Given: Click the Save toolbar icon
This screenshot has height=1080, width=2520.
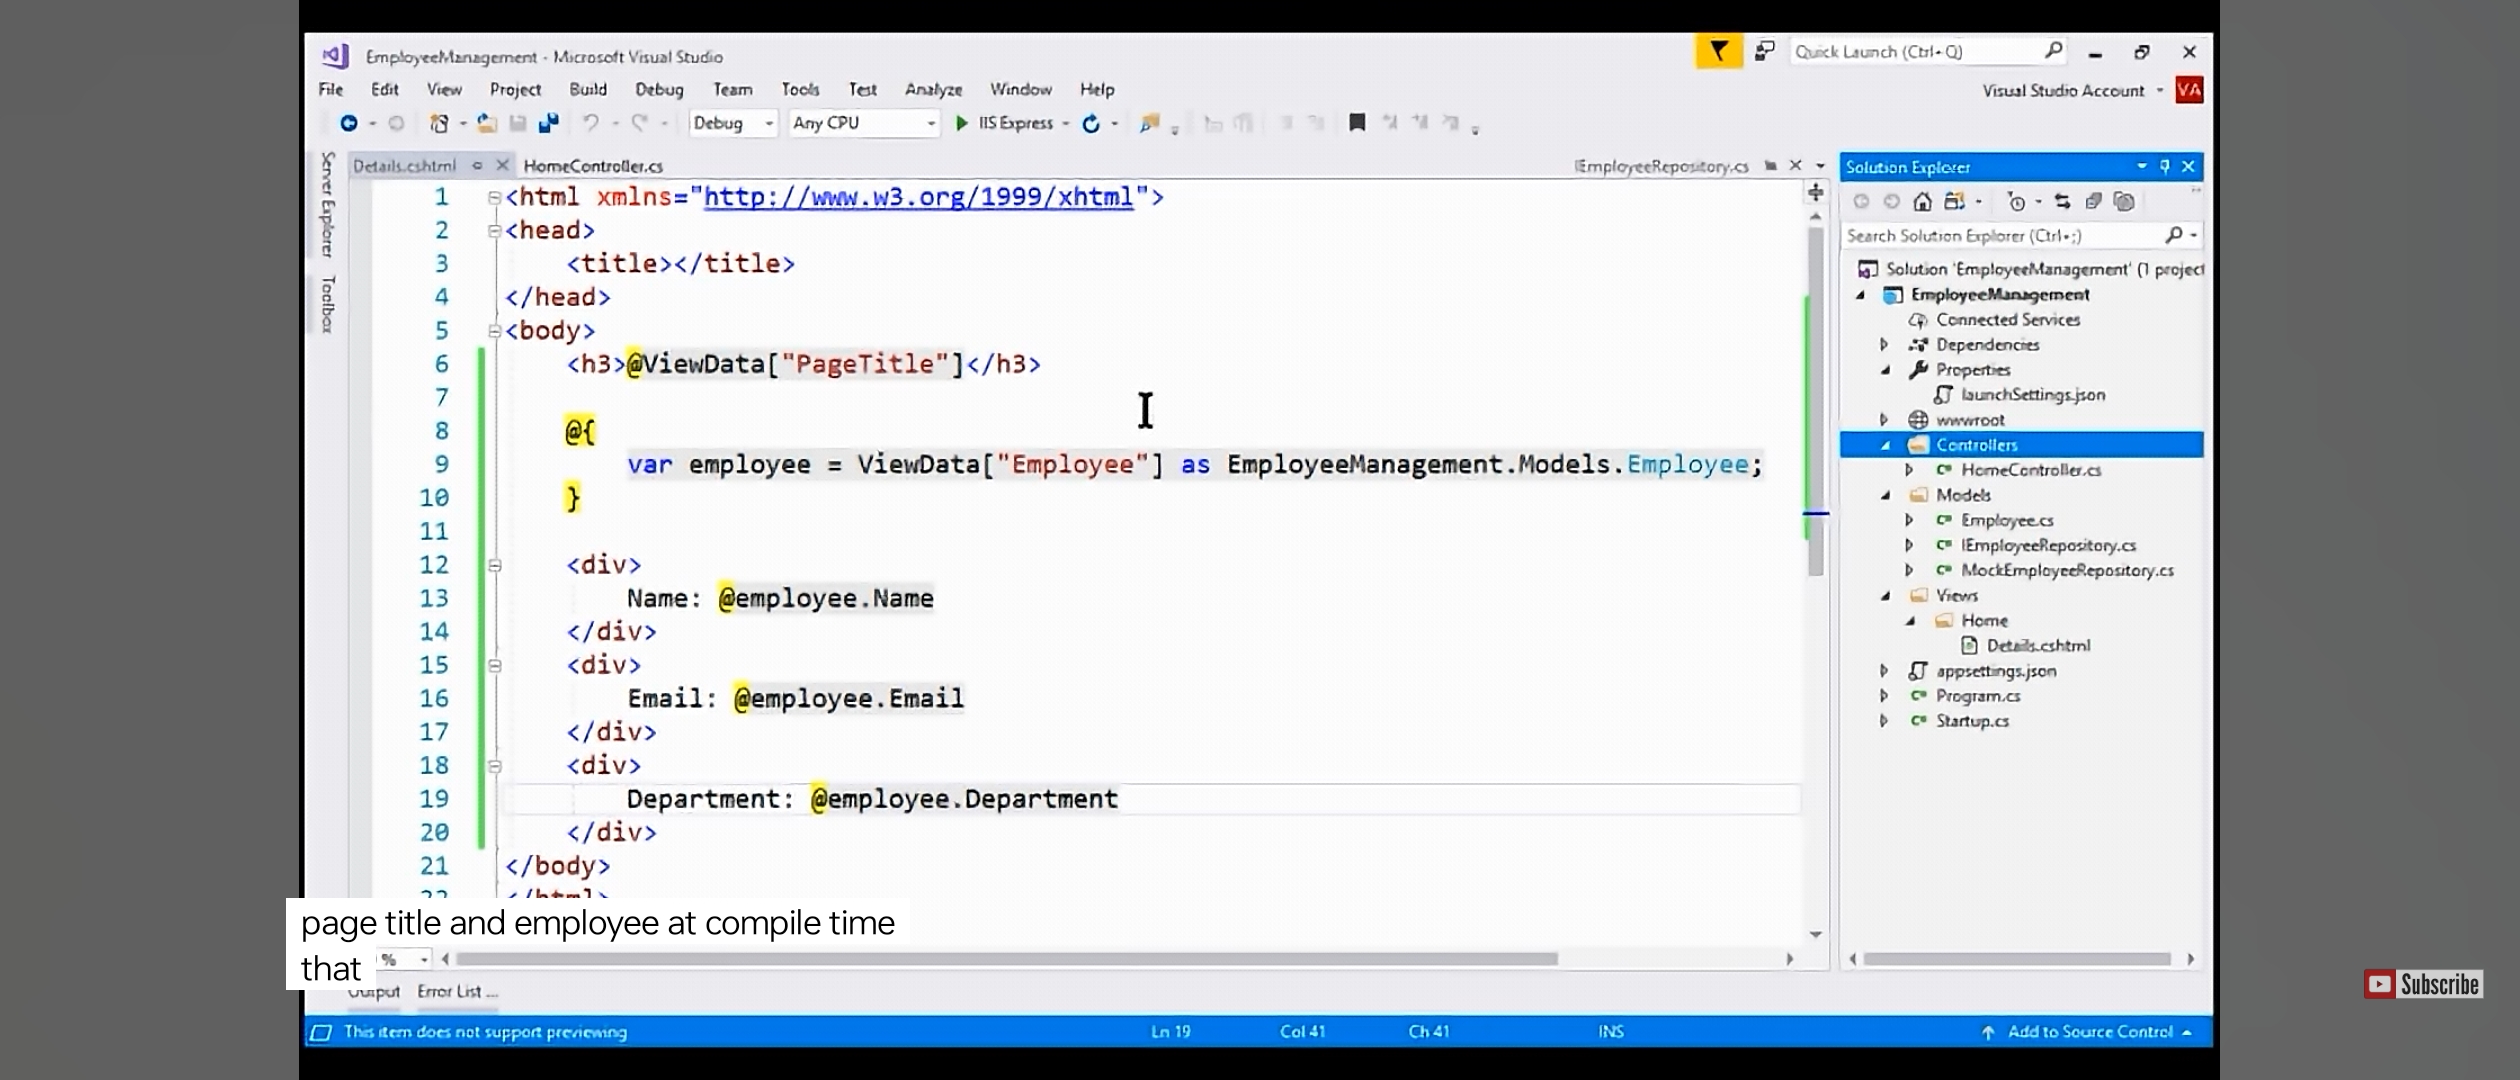Looking at the screenshot, I should pyautogui.click(x=517, y=123).
